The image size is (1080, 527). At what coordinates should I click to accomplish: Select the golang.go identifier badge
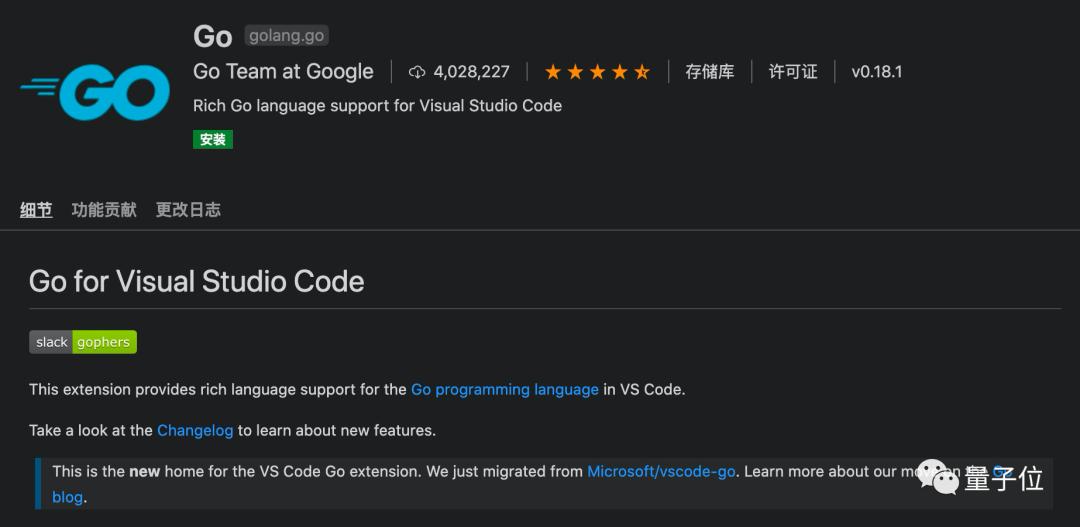click(286, 36)
